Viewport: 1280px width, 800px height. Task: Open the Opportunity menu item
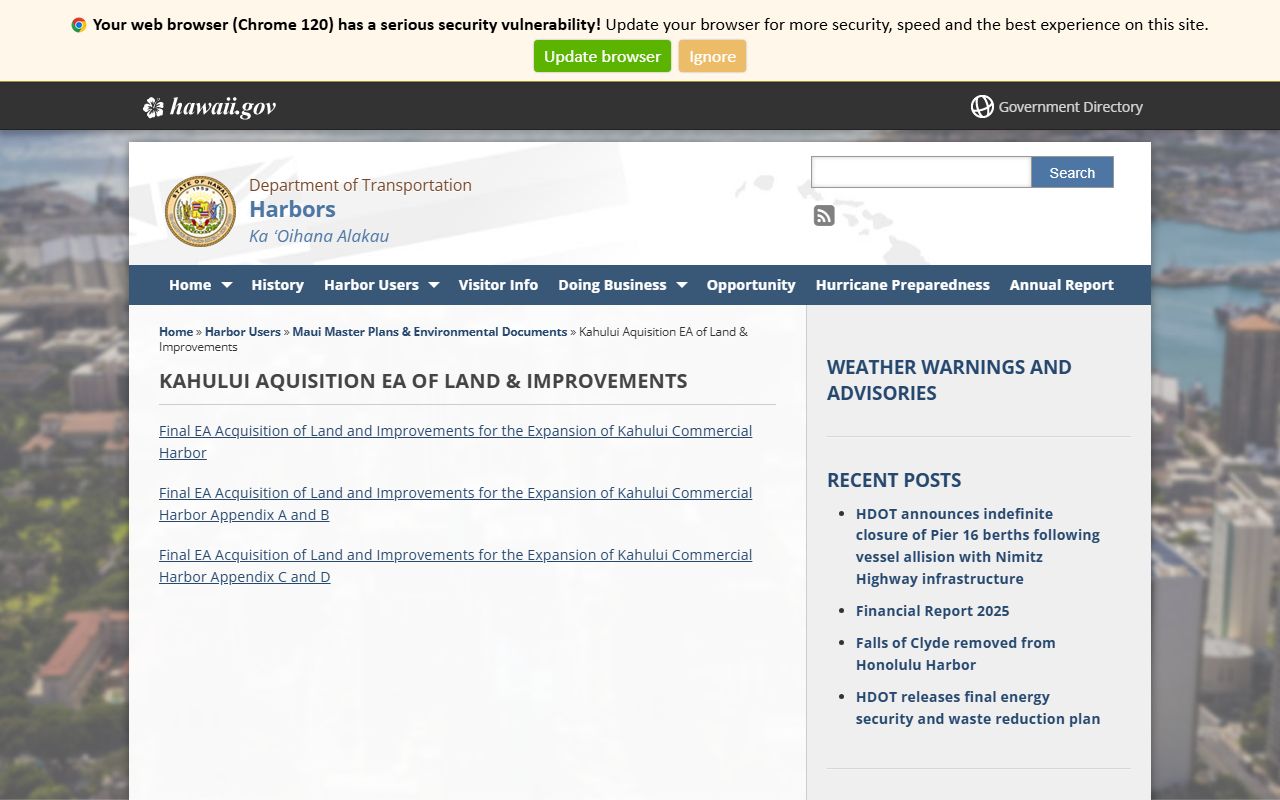pyautogui.click(x=751, y=285)
